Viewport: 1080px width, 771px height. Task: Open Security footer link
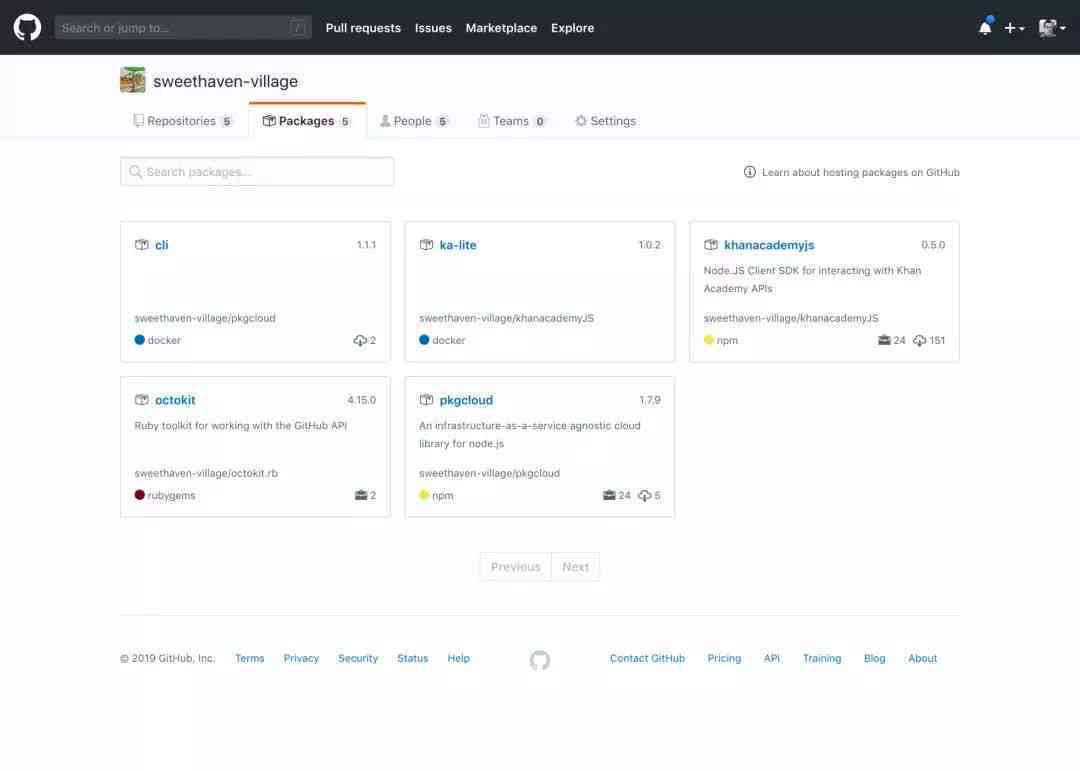pos(358,658)
